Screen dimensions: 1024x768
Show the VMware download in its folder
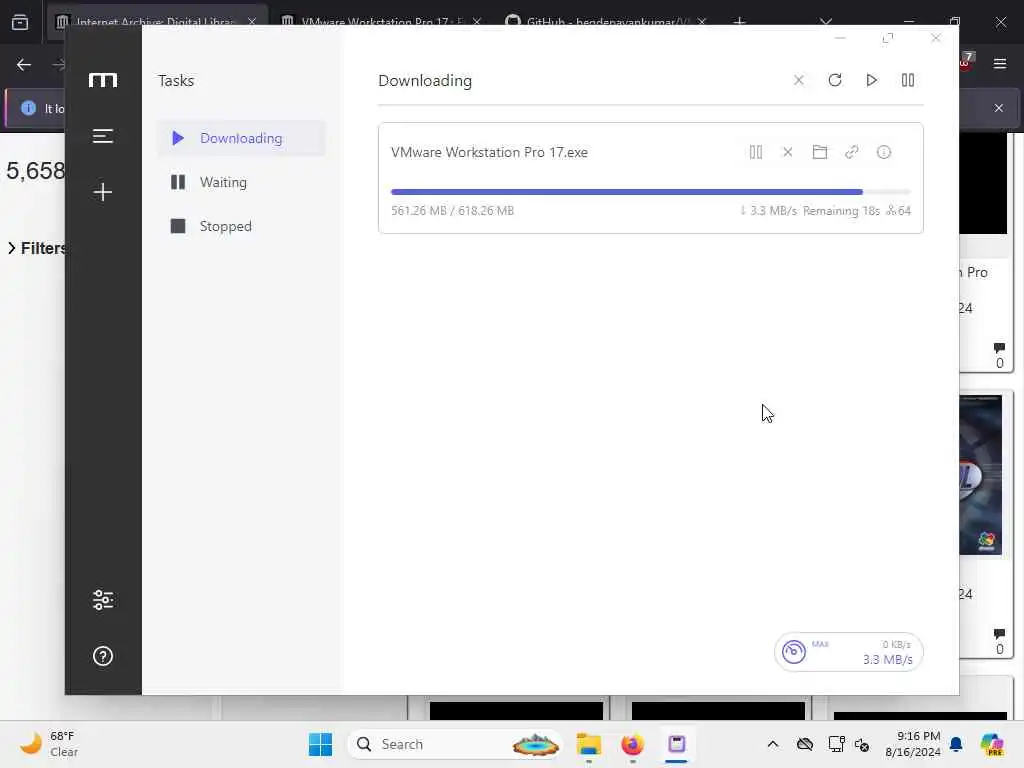[x=820, y=152]
